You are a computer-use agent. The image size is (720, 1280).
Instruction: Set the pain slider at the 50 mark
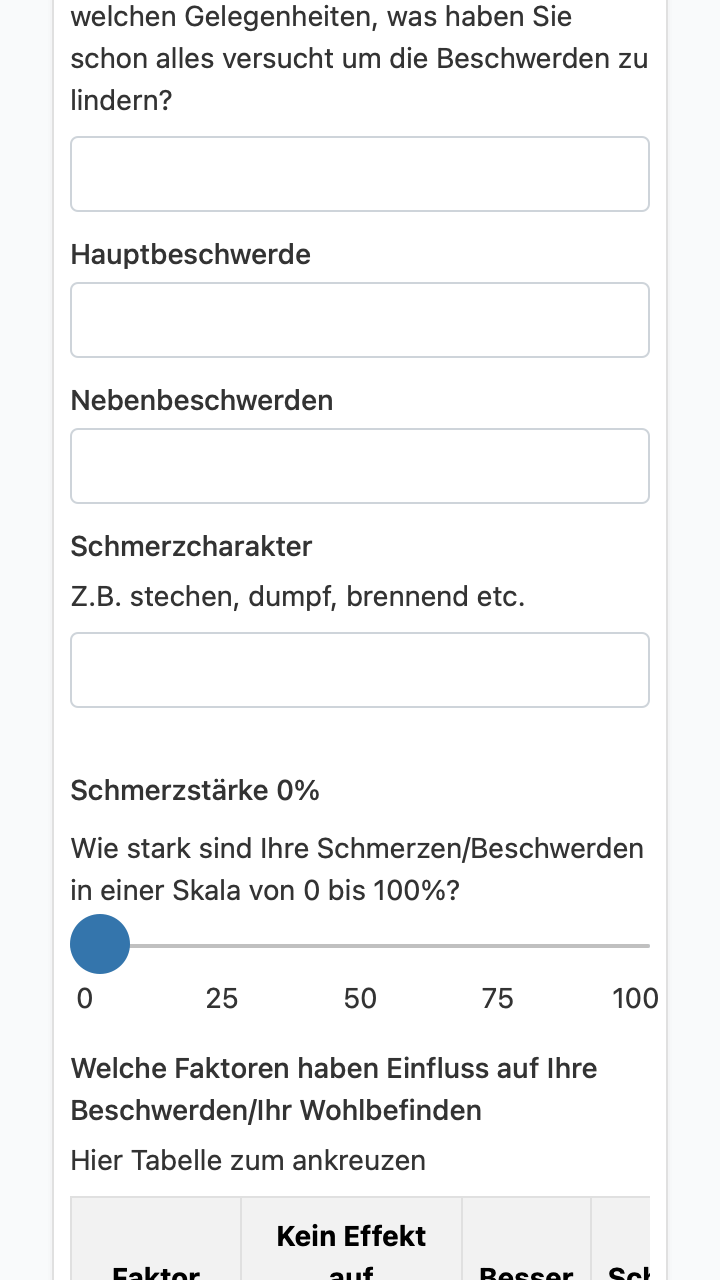pyautogui.click(x=360, y=945)
